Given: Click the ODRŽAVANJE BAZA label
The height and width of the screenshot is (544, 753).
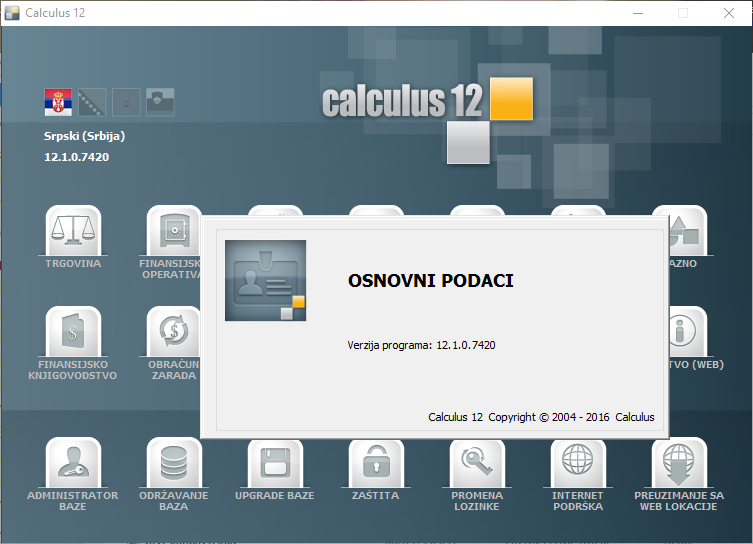Looking at the screenshot, I should click(174, 501).
